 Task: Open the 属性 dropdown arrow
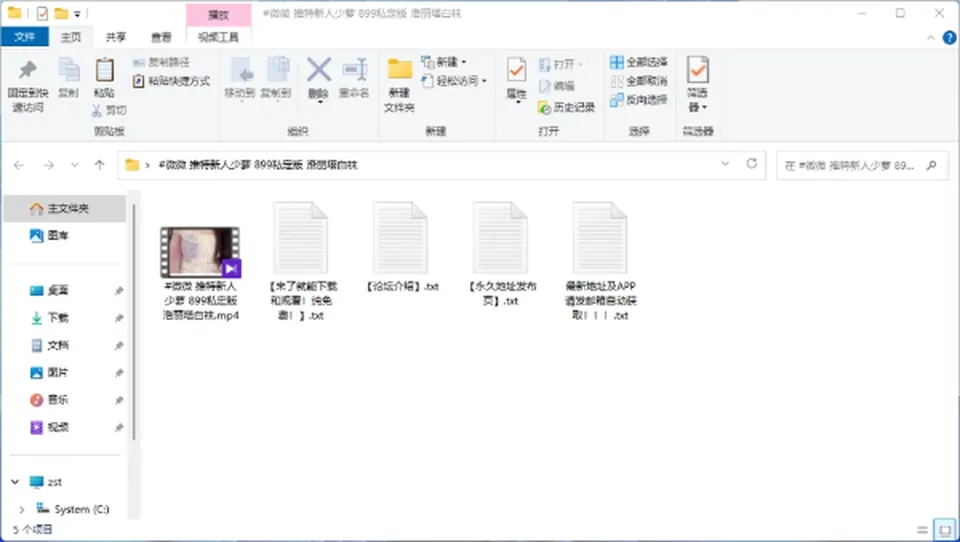pyautogui.click(x=517, y=102)
